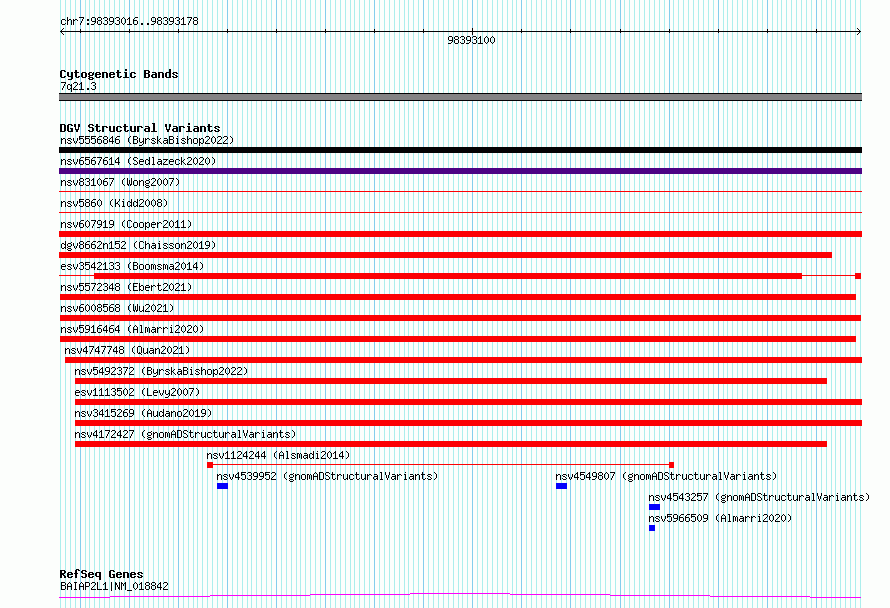Open variant nsv5572348 (Ebert2021)
The height and width of the screenshot is (608, 890).
pyautogui.click(x=126, y=287)
